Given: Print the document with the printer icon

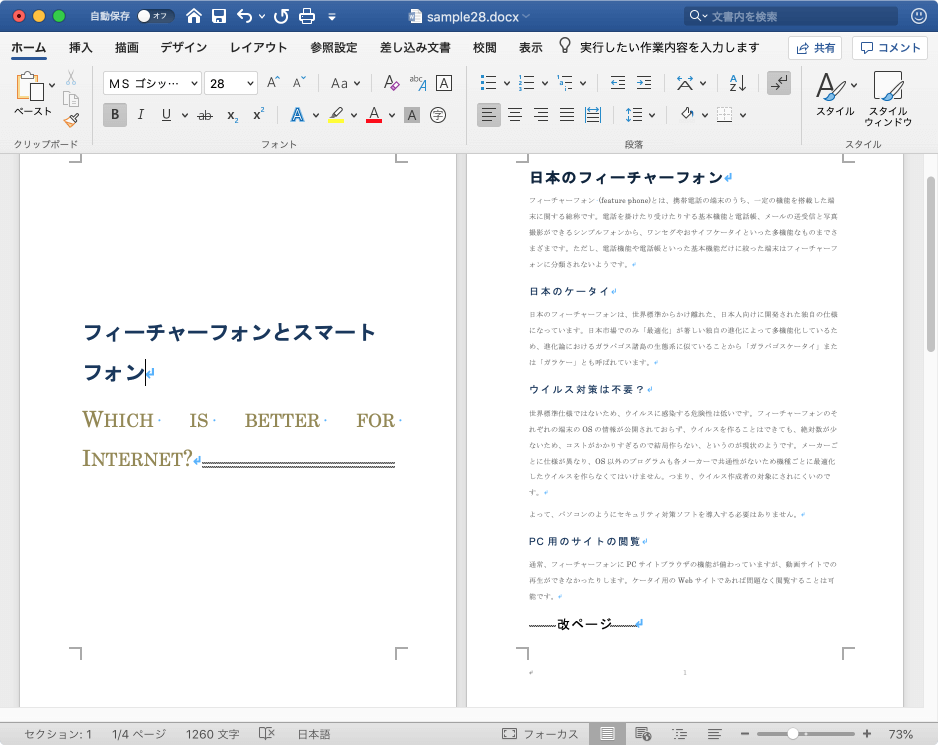Looking at the screenshot, I should (307, 16).
